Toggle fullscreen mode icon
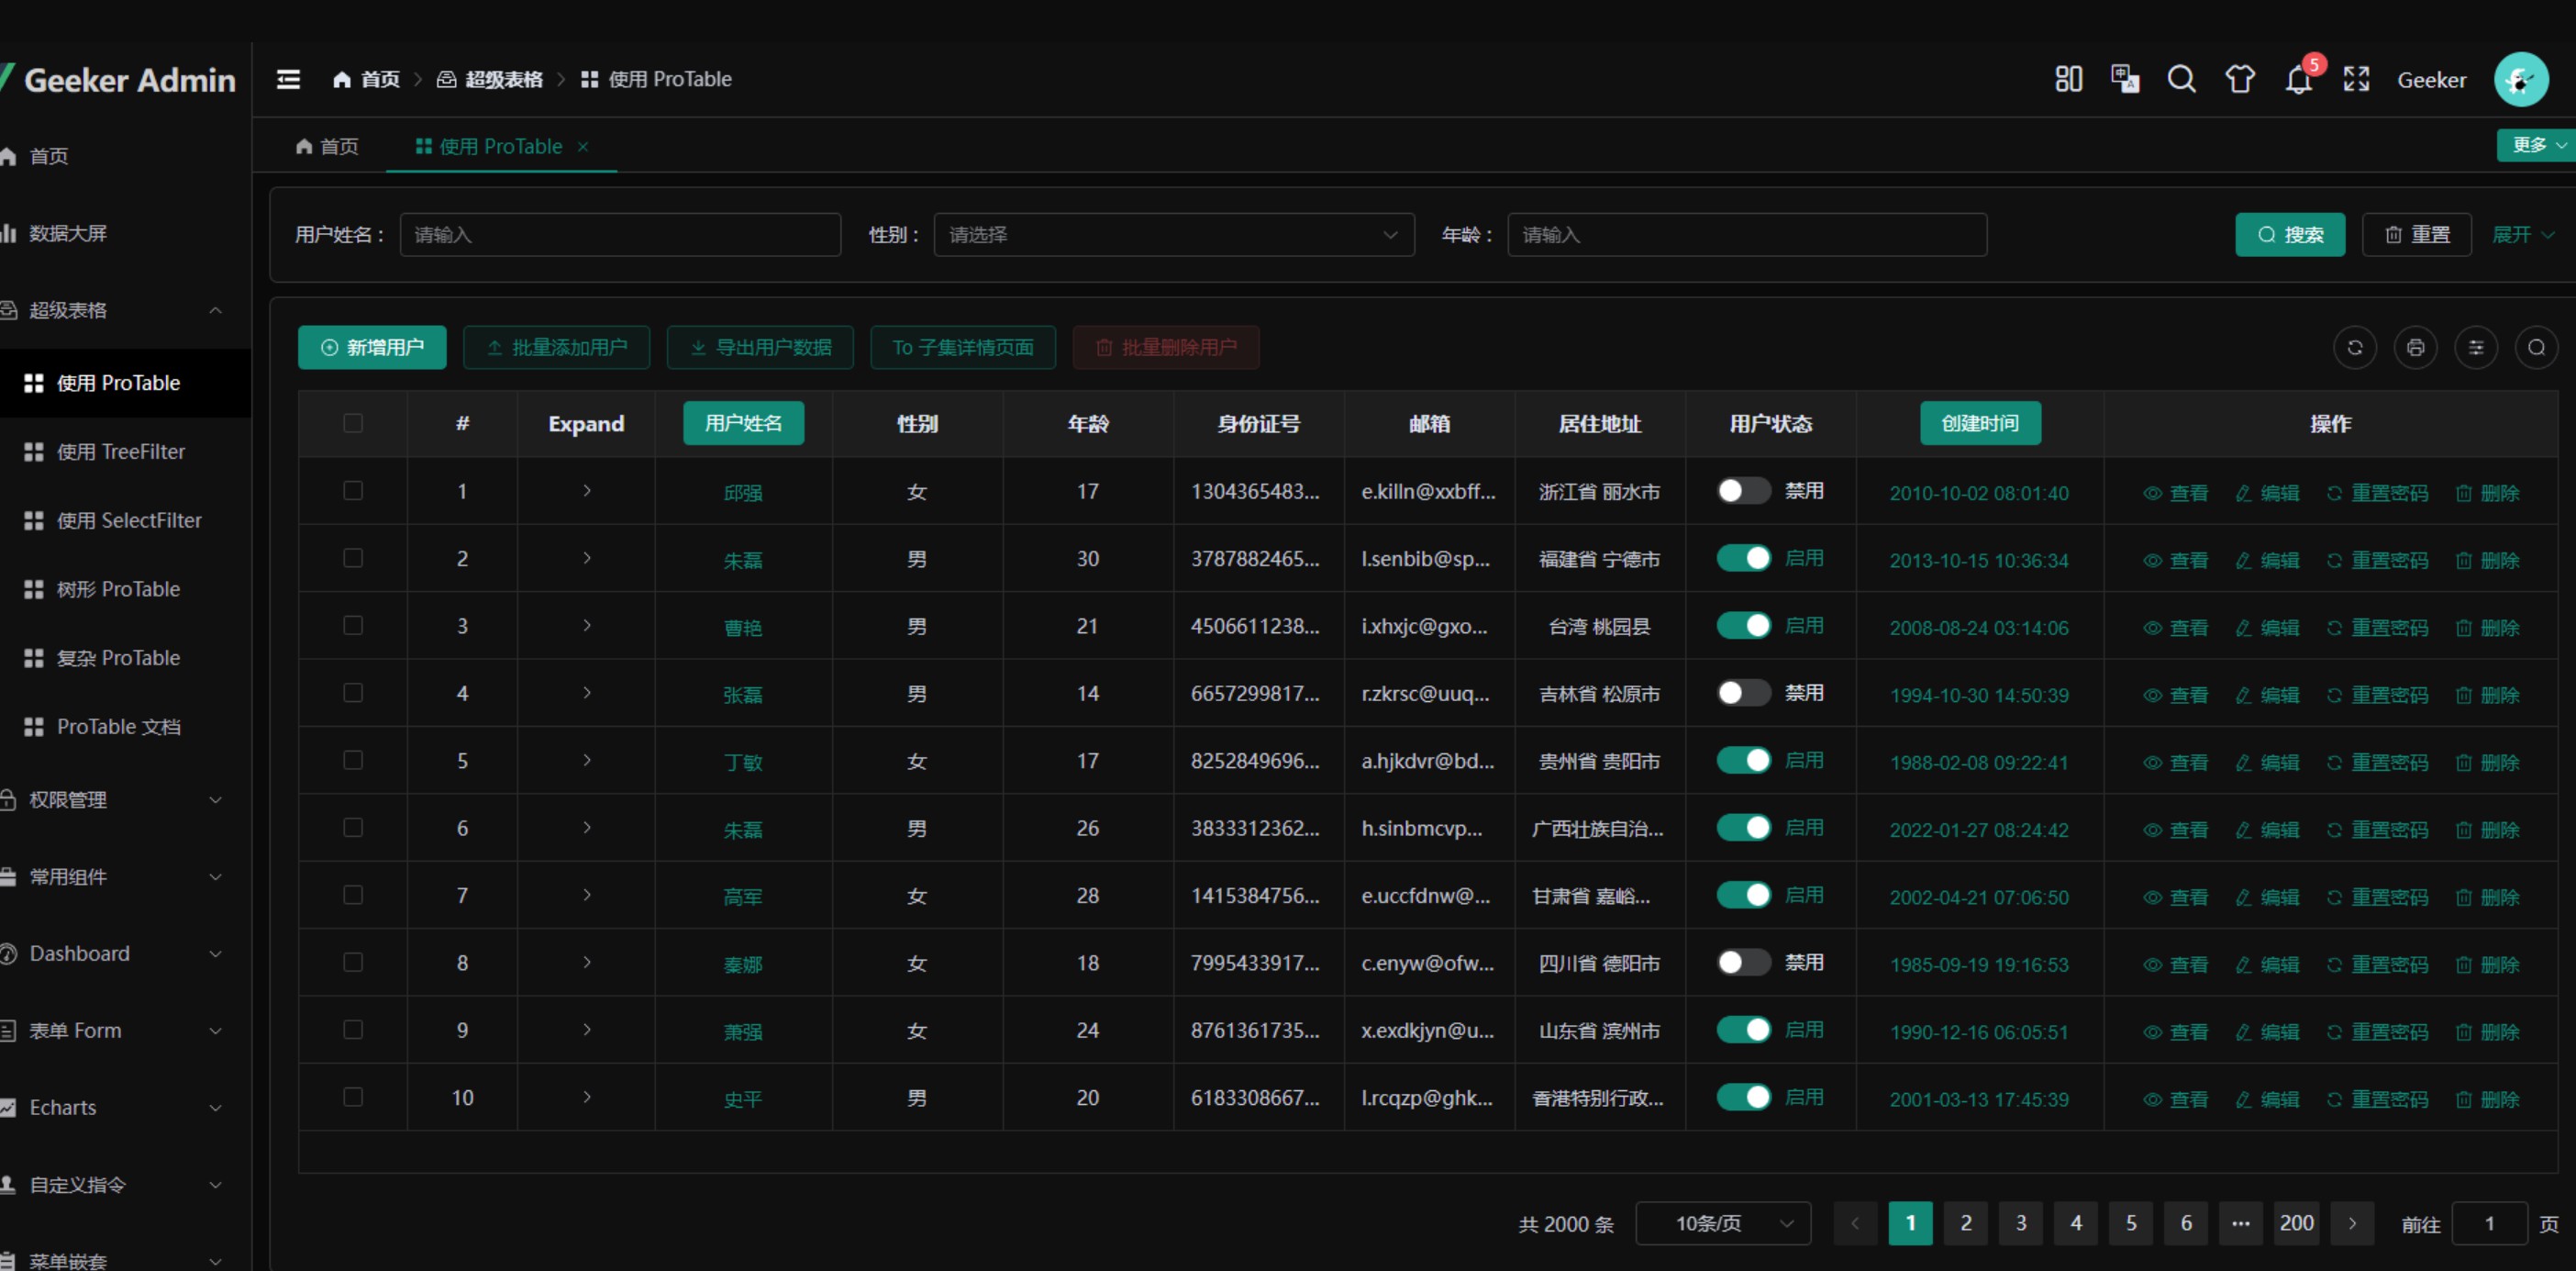The width and height of the screenshot is (2576, 1271). 2357,79
